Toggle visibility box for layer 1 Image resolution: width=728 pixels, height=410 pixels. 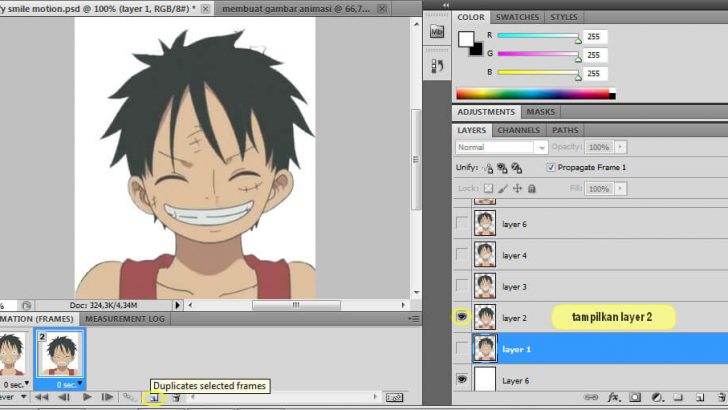462,349
